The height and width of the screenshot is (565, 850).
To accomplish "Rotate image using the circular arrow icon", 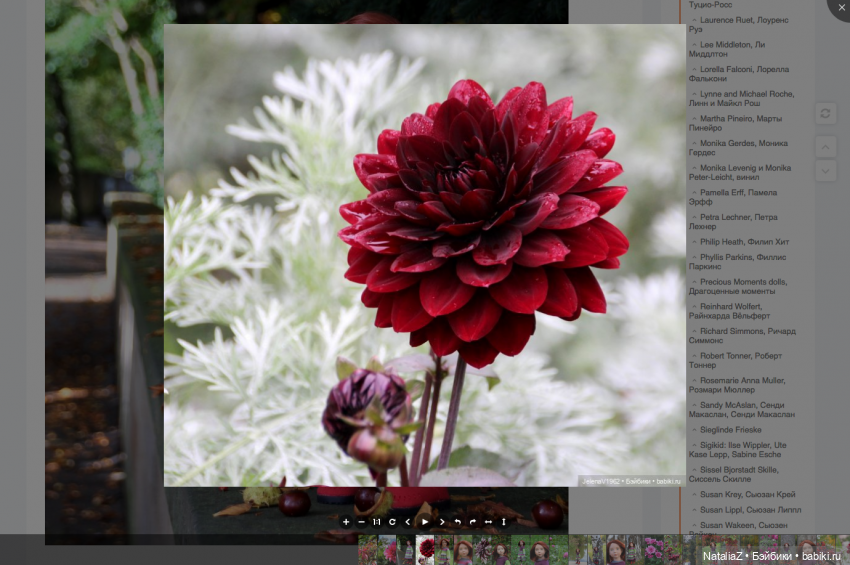I will pyautogui.click(x=392, y=522).
